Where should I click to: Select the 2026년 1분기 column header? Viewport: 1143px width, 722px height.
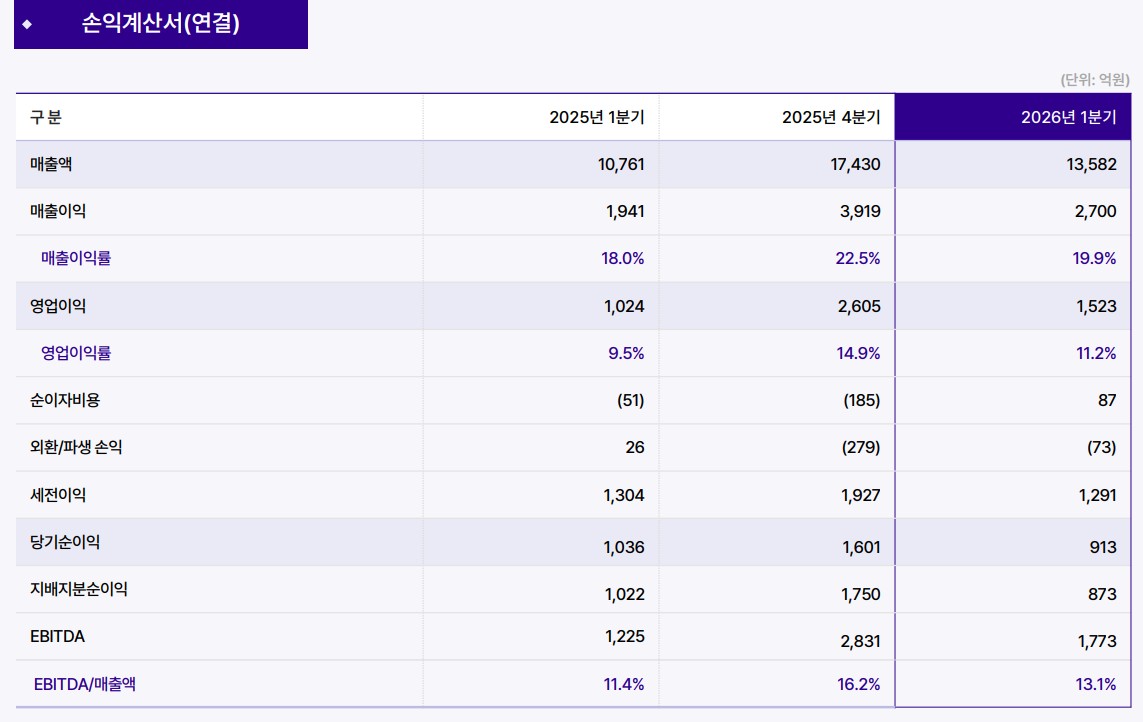point(1013,117)
